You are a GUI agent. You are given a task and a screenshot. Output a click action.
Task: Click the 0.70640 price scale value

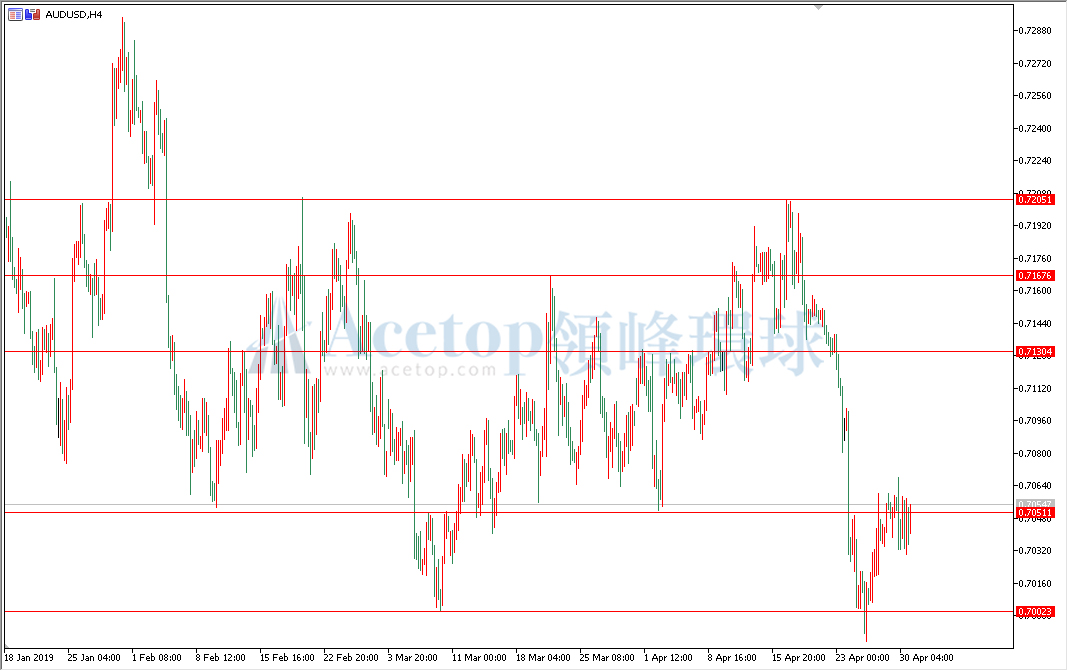tap(1035, 486)
